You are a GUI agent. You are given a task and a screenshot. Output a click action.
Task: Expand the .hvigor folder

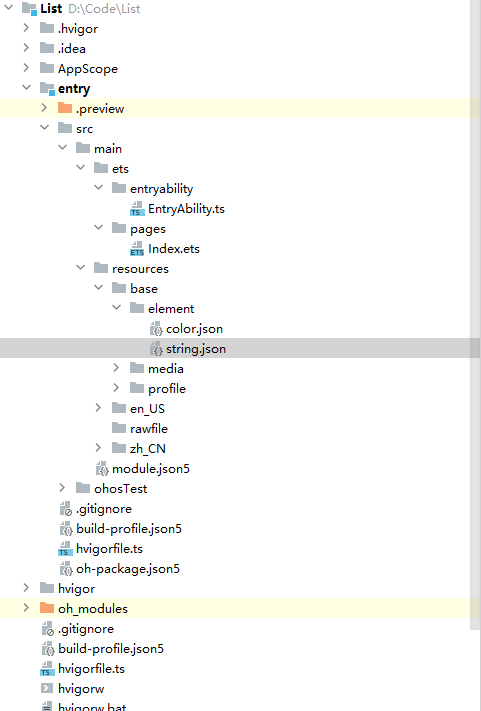click(x=26, y=28)
